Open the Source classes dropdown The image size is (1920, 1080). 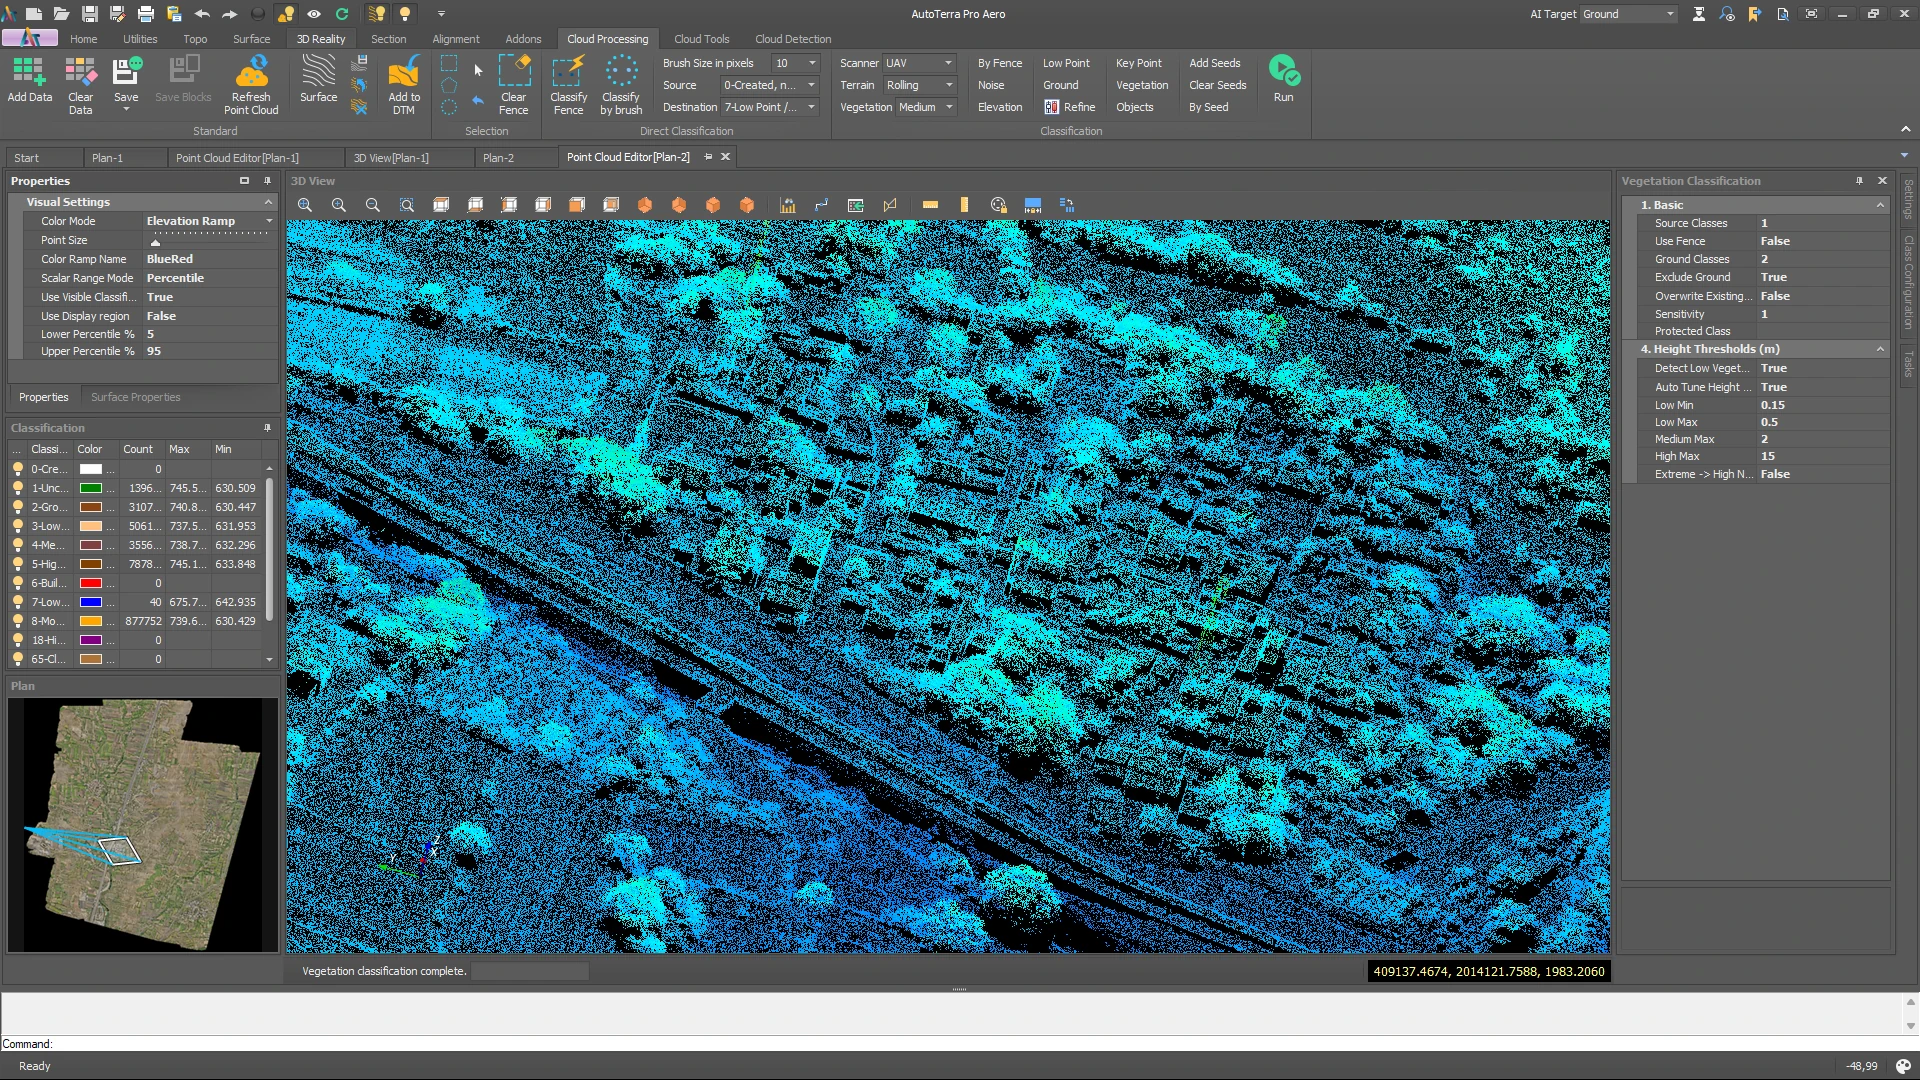(811, 85)
